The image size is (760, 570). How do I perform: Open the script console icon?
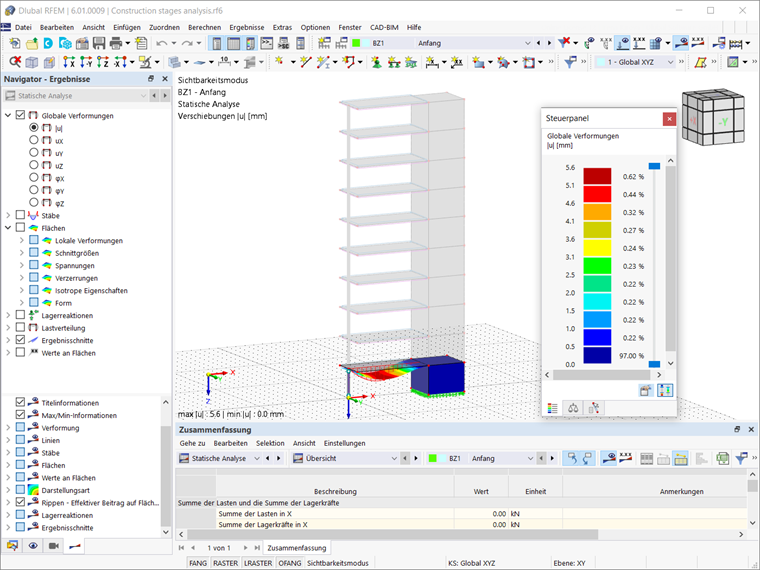tap(267, 43)
